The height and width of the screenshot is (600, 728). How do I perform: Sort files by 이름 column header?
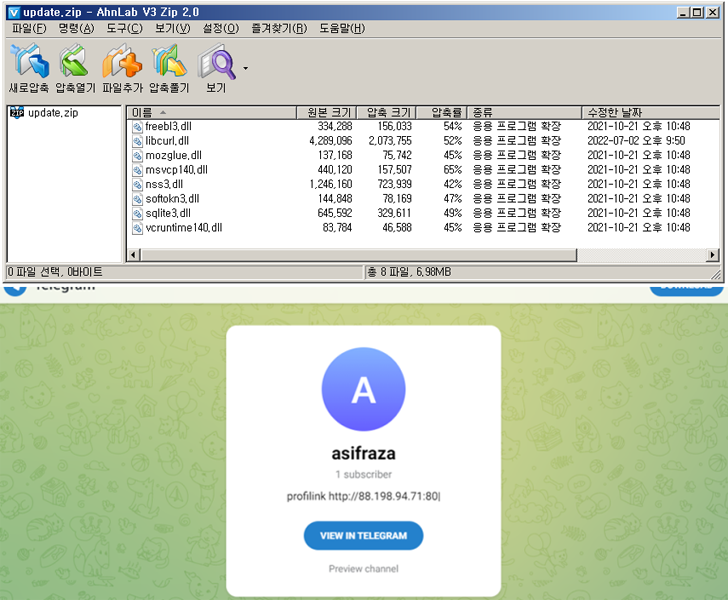(211, 112)
